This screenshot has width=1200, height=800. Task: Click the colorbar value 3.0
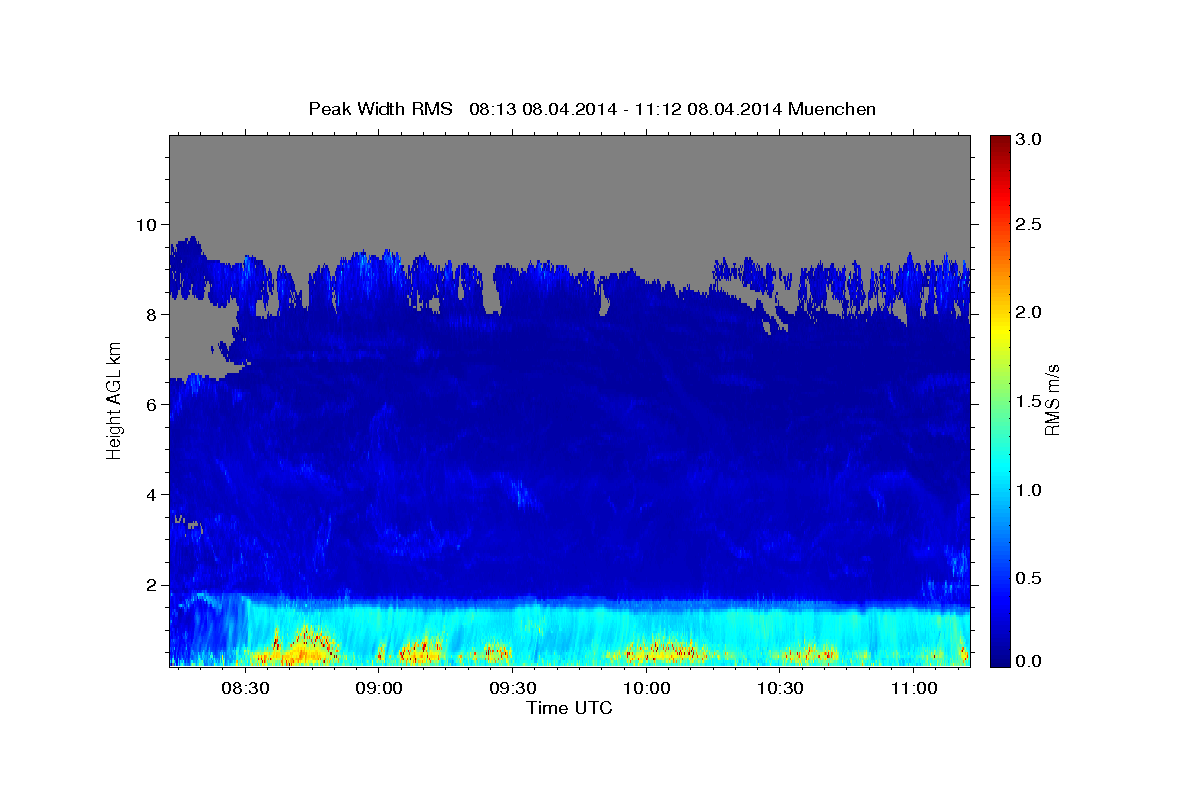pyautogui.click(x=1029, y=140)
